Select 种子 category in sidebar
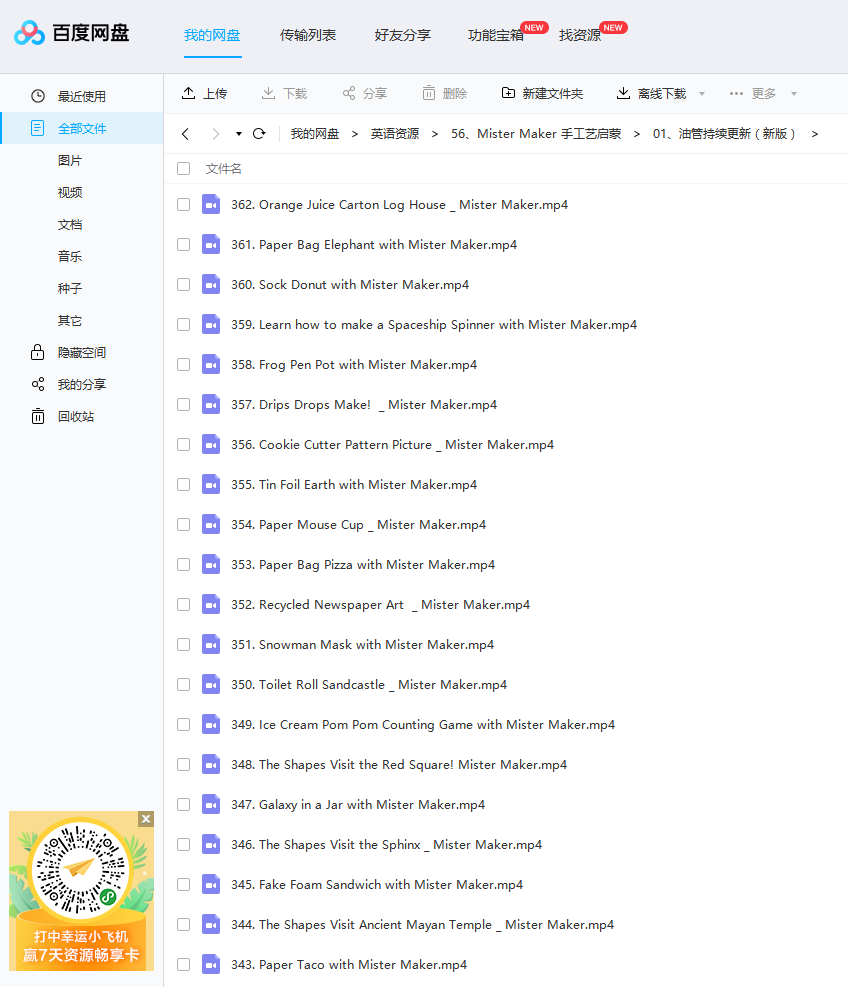 click(x=70, y=288)
